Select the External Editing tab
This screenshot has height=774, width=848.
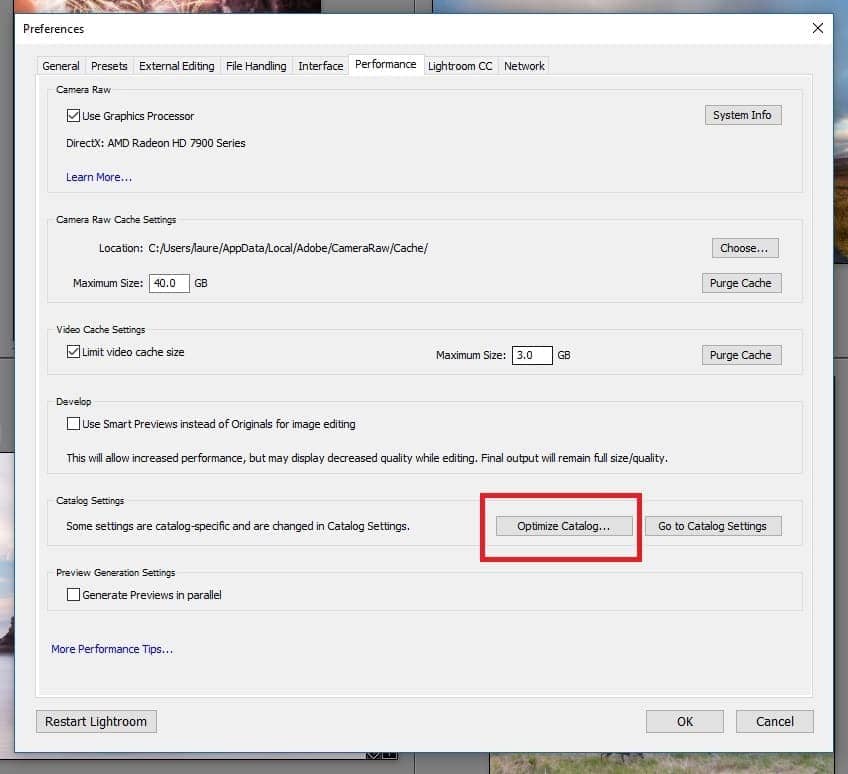176,66
